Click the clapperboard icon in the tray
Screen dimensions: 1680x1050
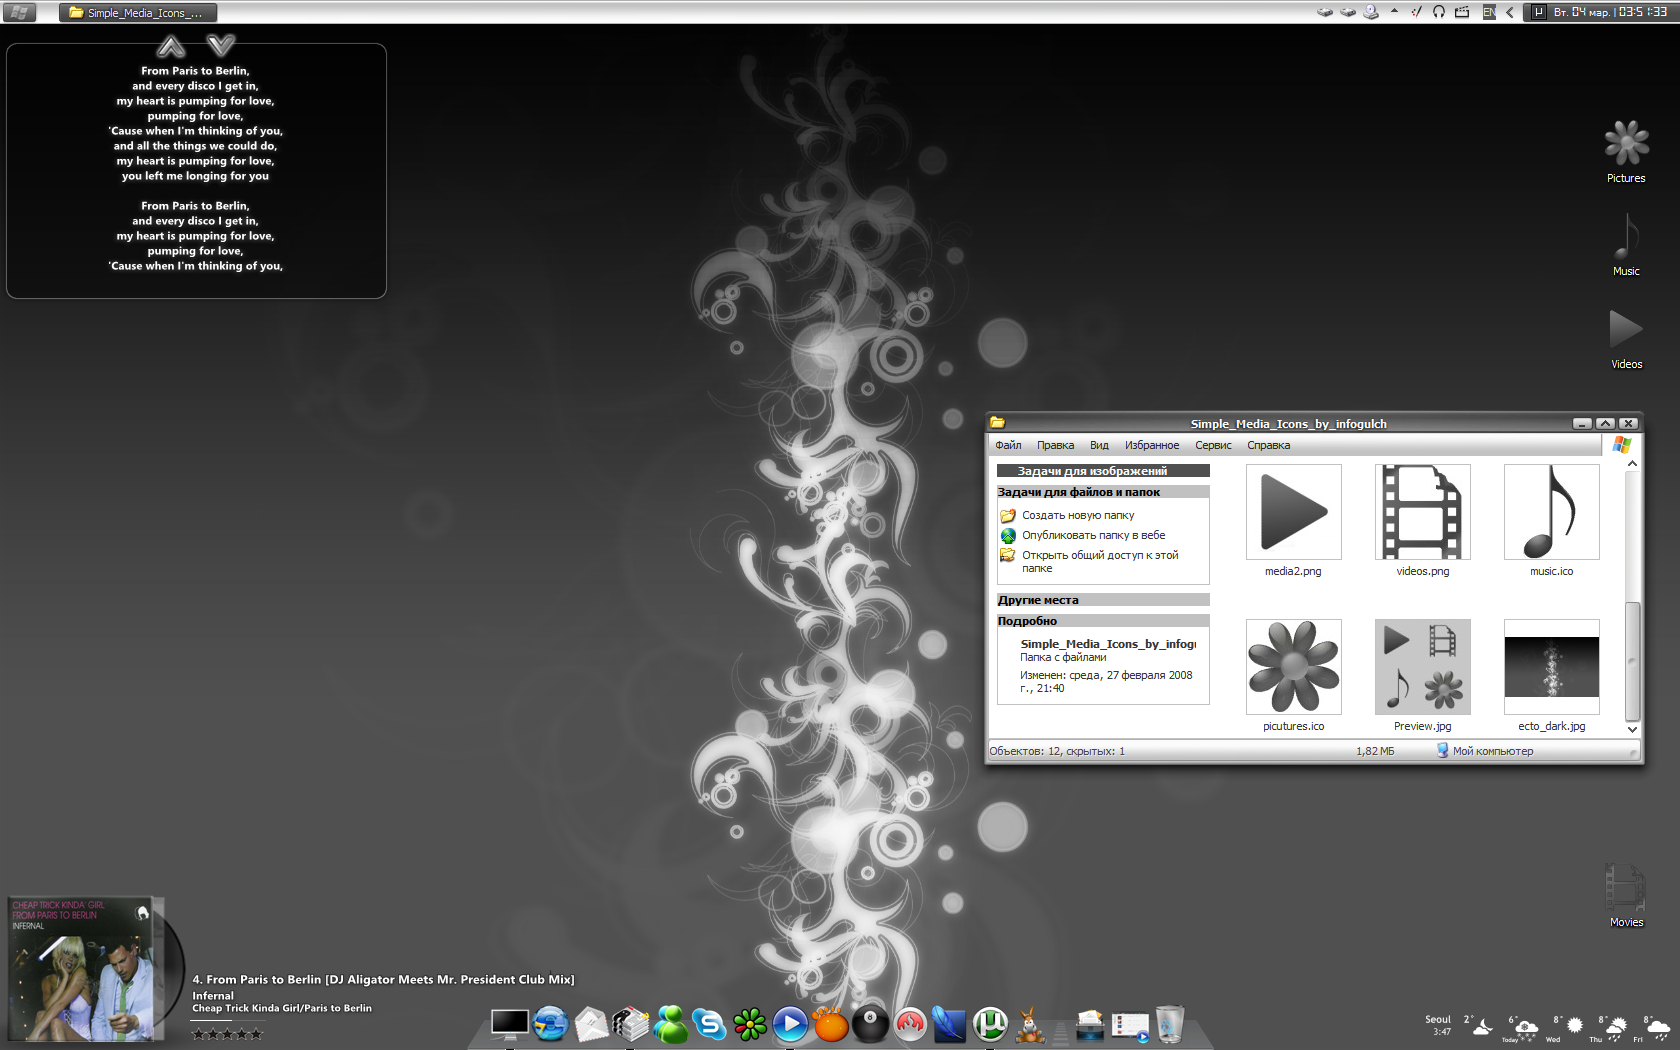click(x=1462, y=12)
